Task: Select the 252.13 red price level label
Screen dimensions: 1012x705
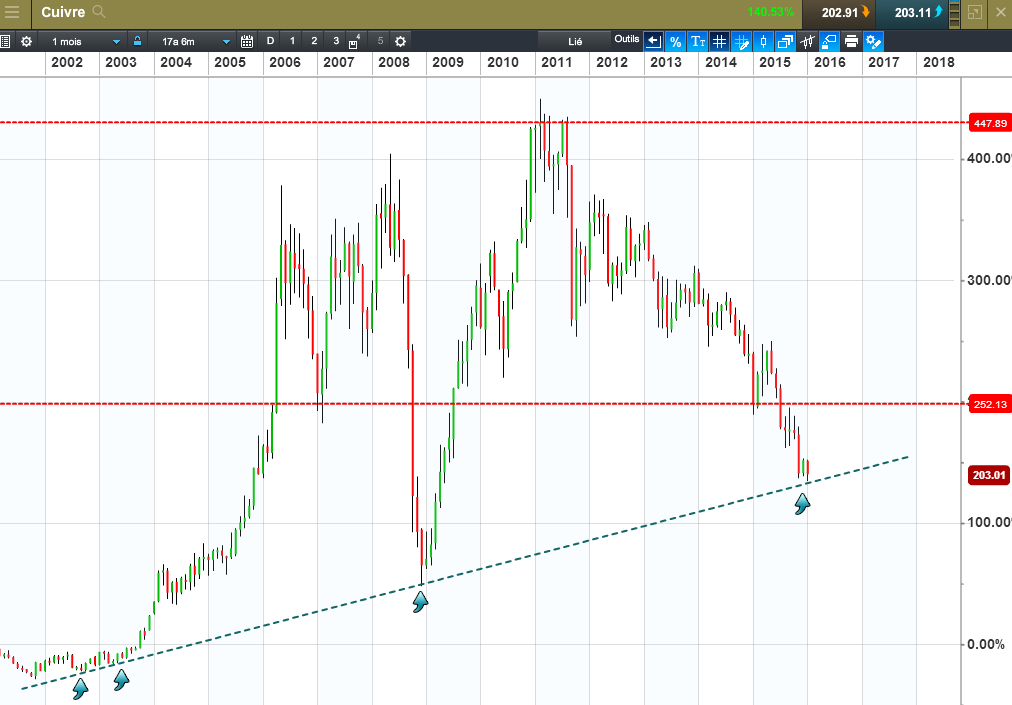Action: 990,404
